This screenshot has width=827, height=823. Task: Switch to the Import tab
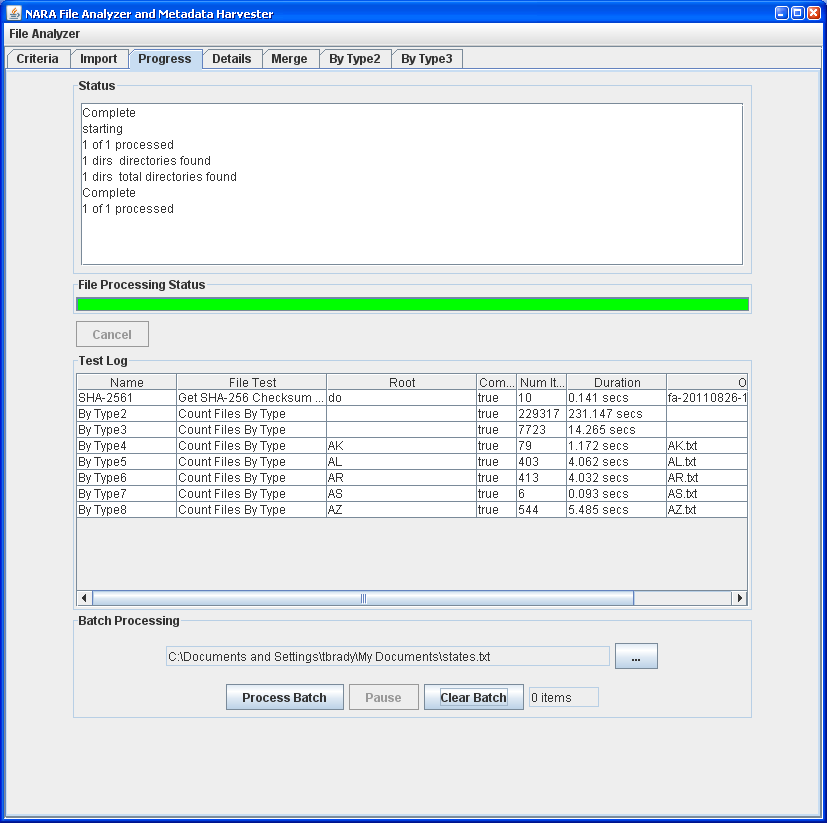tap(99, 58)
